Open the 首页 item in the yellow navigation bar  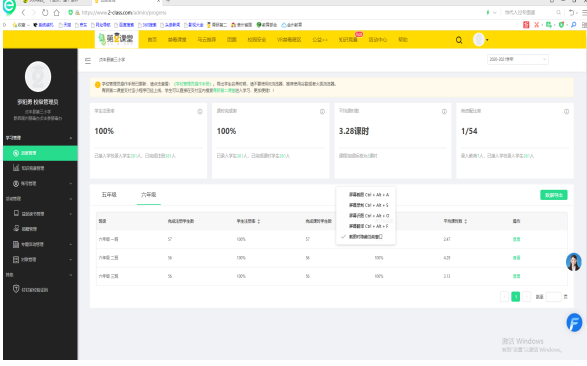pos(152,40)
